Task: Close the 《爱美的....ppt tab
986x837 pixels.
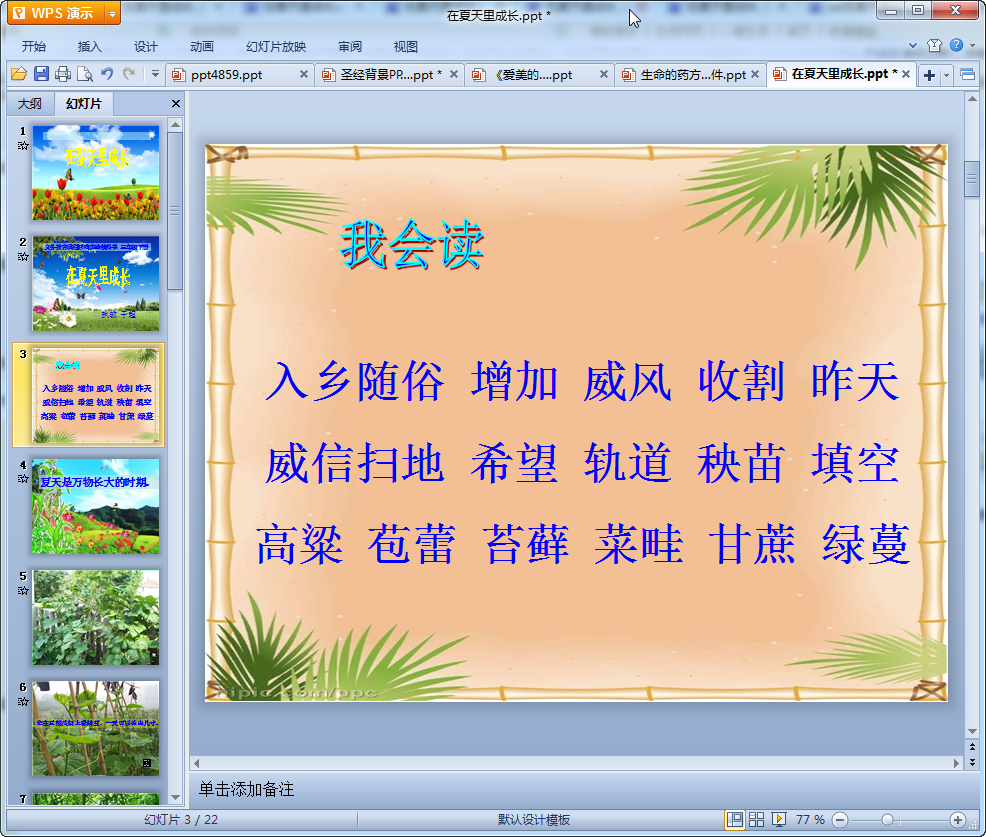Action: click(x=604, y=74)
